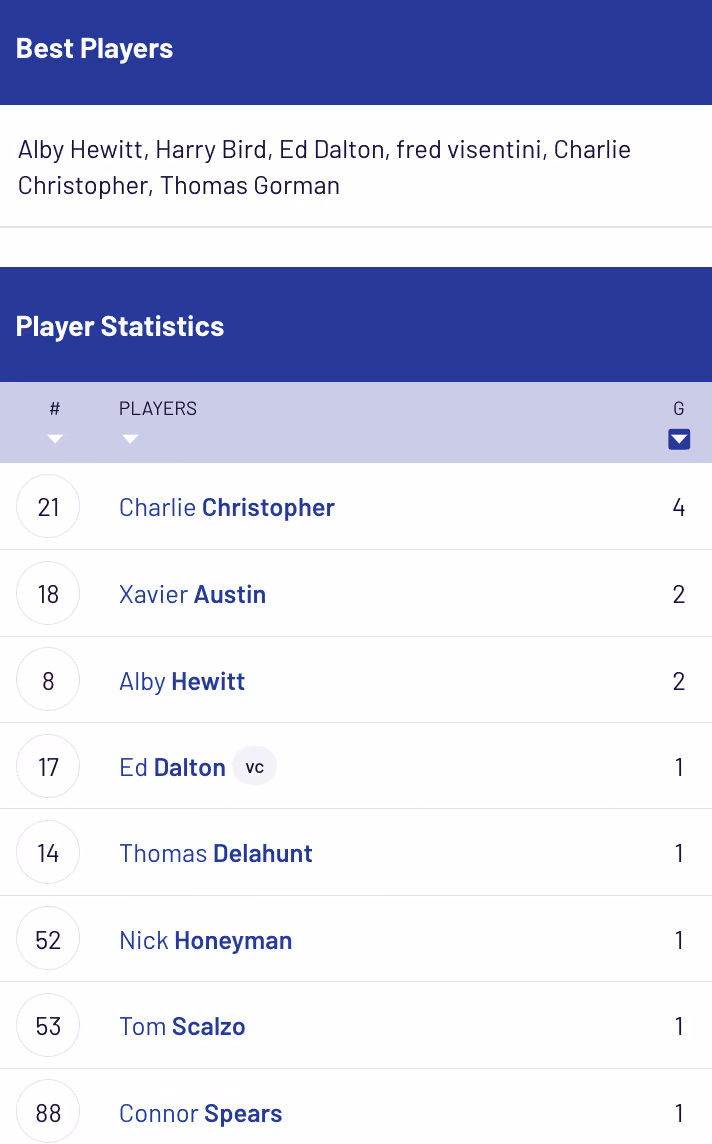Open Nick Honeyman's player profile

[206, 940]
